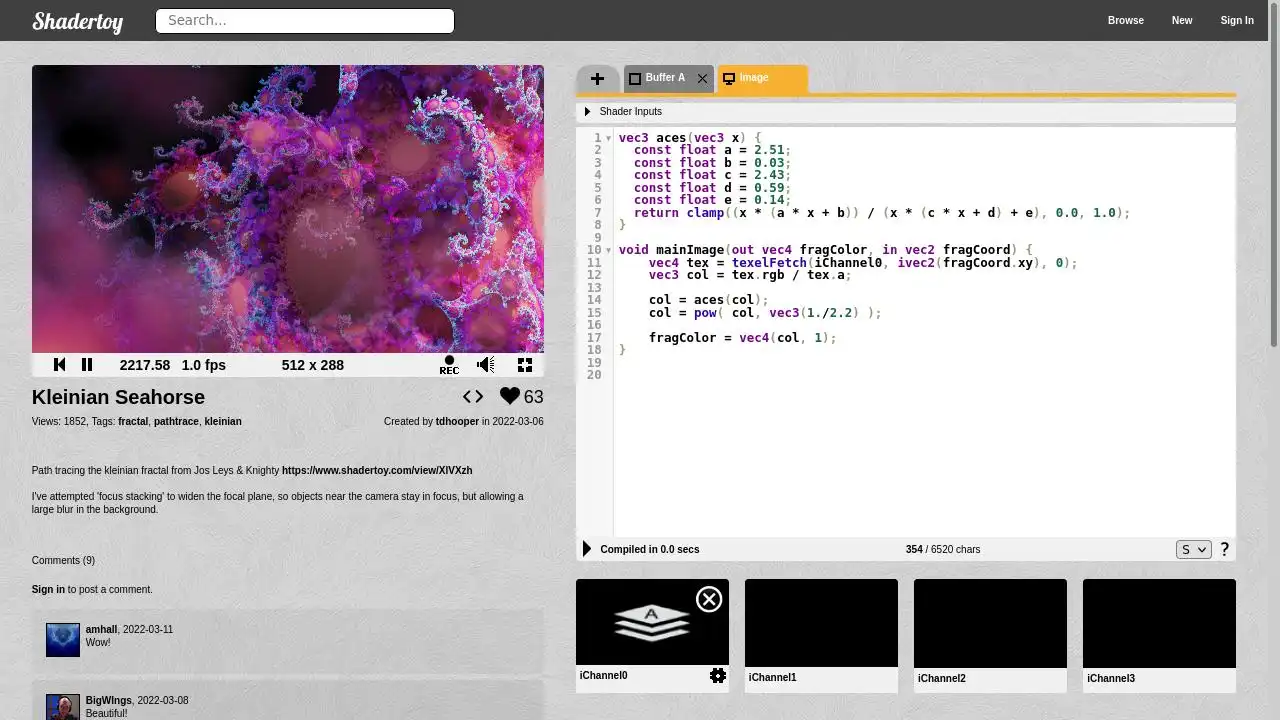Open commenter BigWIngs' profile
Image resolution: width=1280 pixels, height=720 pixels.
pyautogui.click(x=109, y=701)
